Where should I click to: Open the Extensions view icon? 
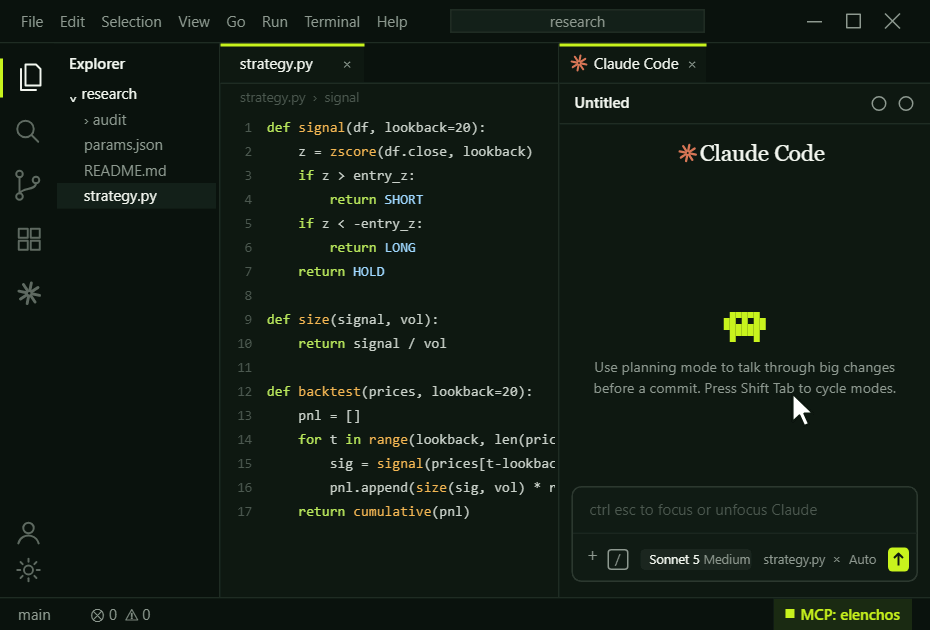pyautogui.click(x=29, y=240)
